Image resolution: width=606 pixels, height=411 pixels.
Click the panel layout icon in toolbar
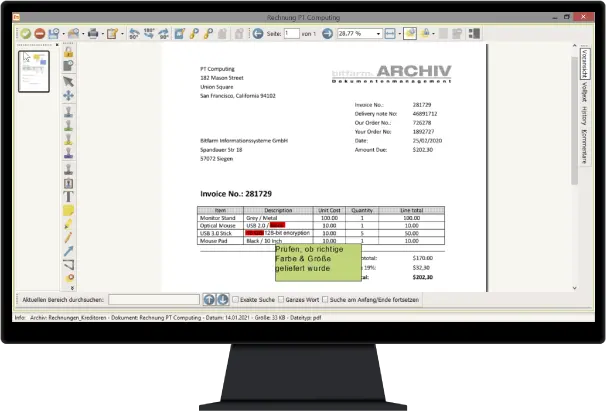coord(474,34)
